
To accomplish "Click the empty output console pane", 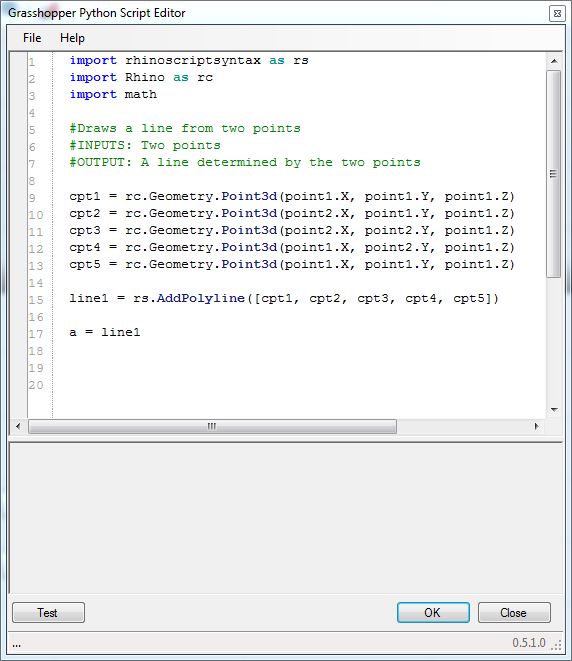I will 286,518.
